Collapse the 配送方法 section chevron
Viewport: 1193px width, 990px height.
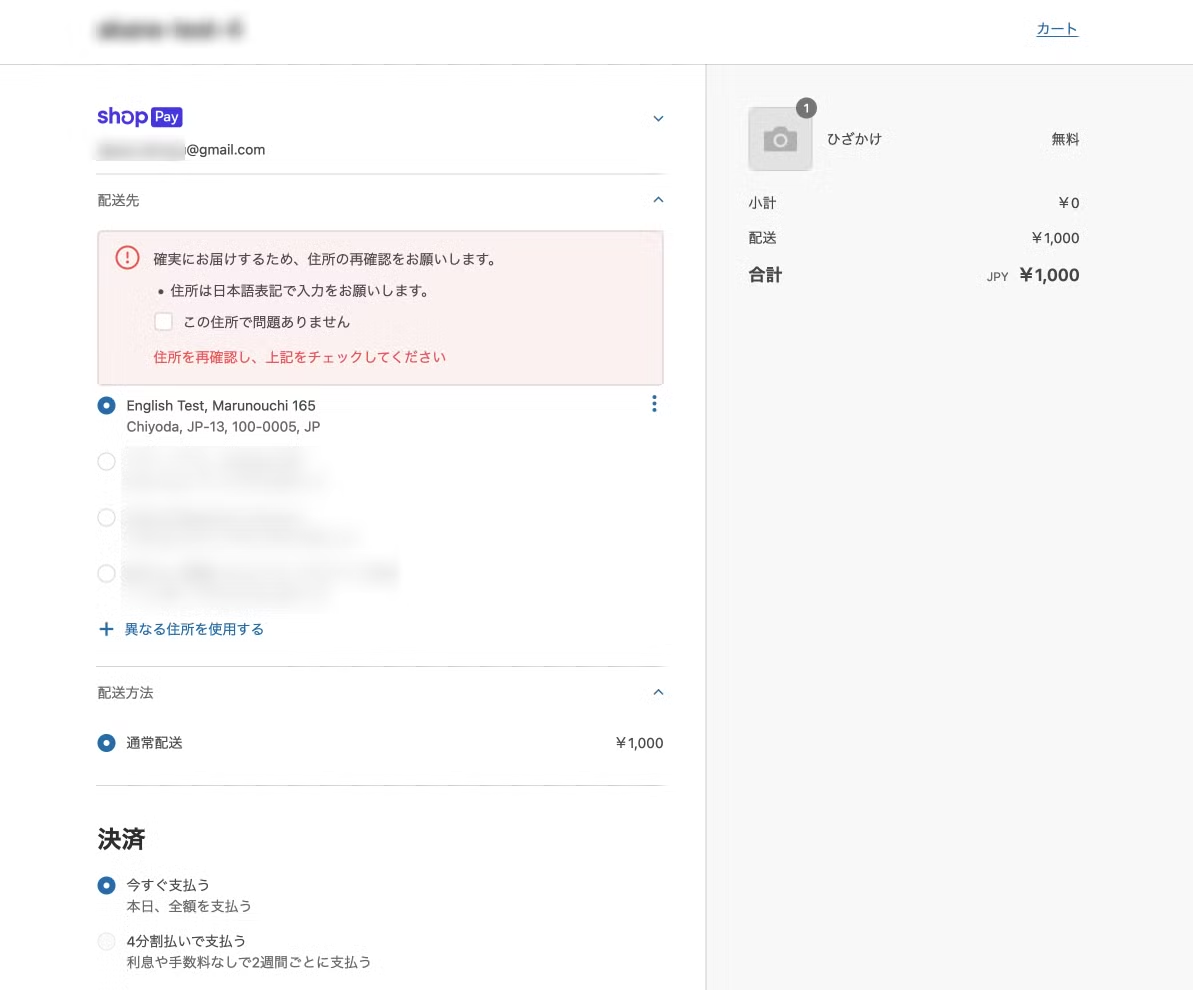658,692
